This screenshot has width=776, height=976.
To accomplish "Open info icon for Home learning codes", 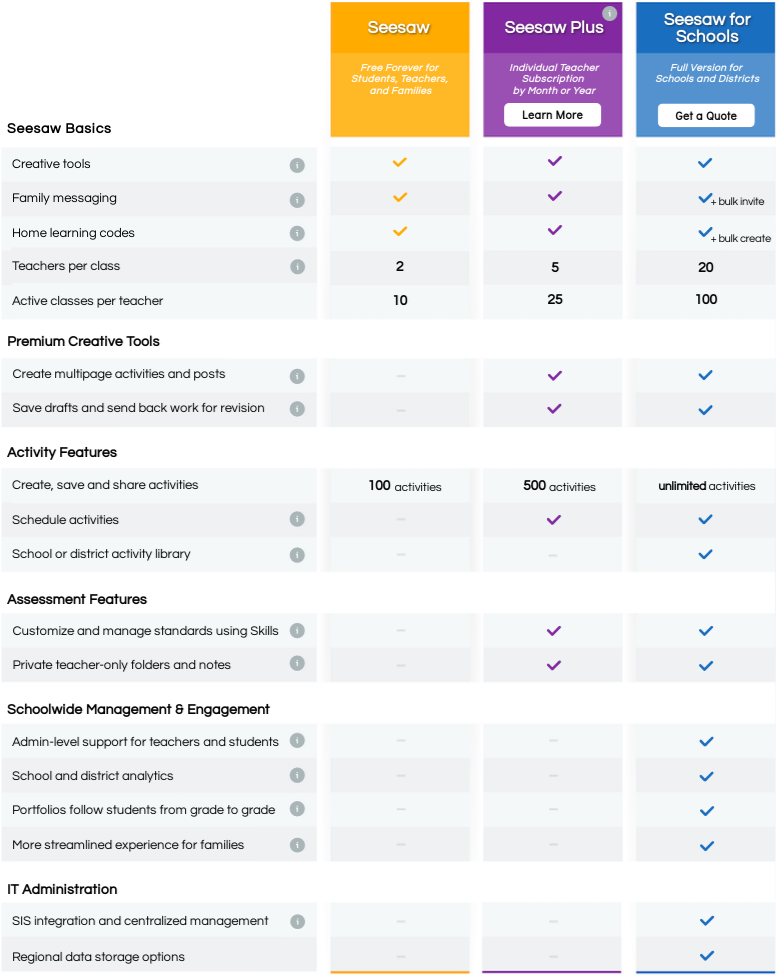I will (297, 233).
